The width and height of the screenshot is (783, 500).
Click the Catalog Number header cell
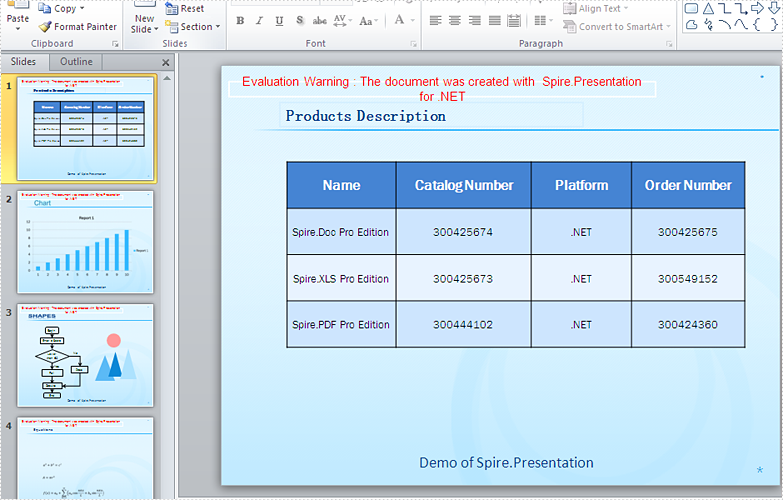[x=464, y=185]
